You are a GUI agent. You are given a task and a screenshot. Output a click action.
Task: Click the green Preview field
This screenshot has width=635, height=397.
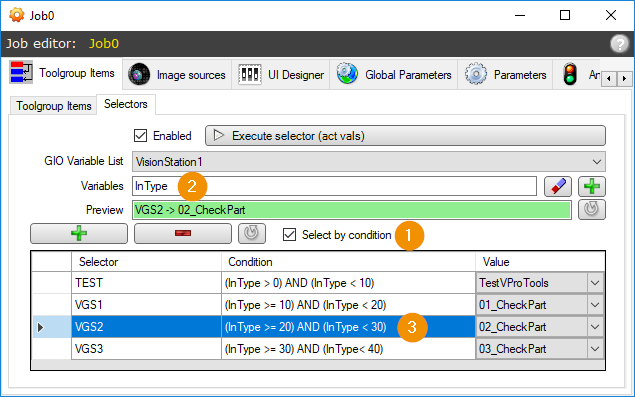coord(352,210)
